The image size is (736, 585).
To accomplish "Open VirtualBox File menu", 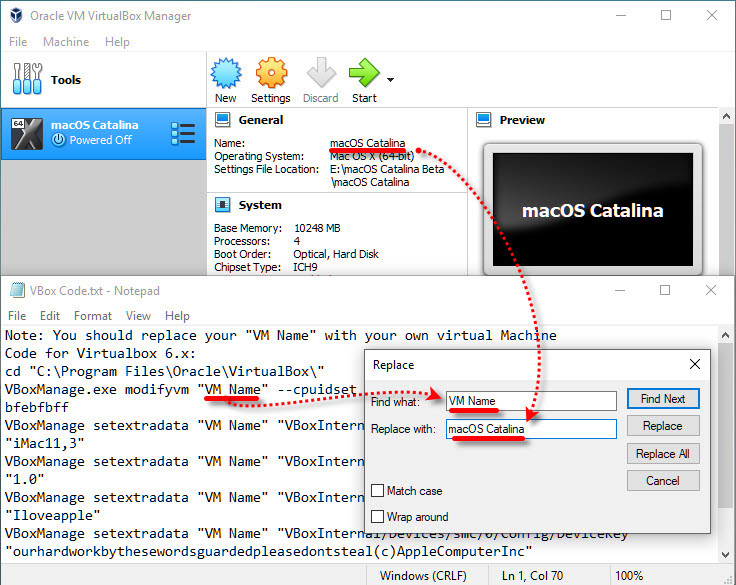I will tap(18, 42).
